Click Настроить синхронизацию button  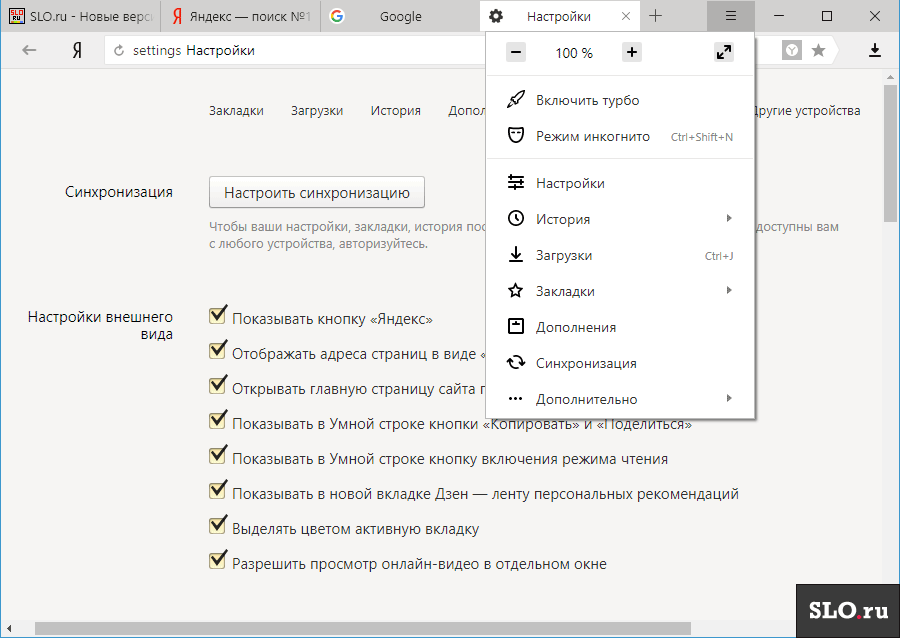click(x=317, y=192)
